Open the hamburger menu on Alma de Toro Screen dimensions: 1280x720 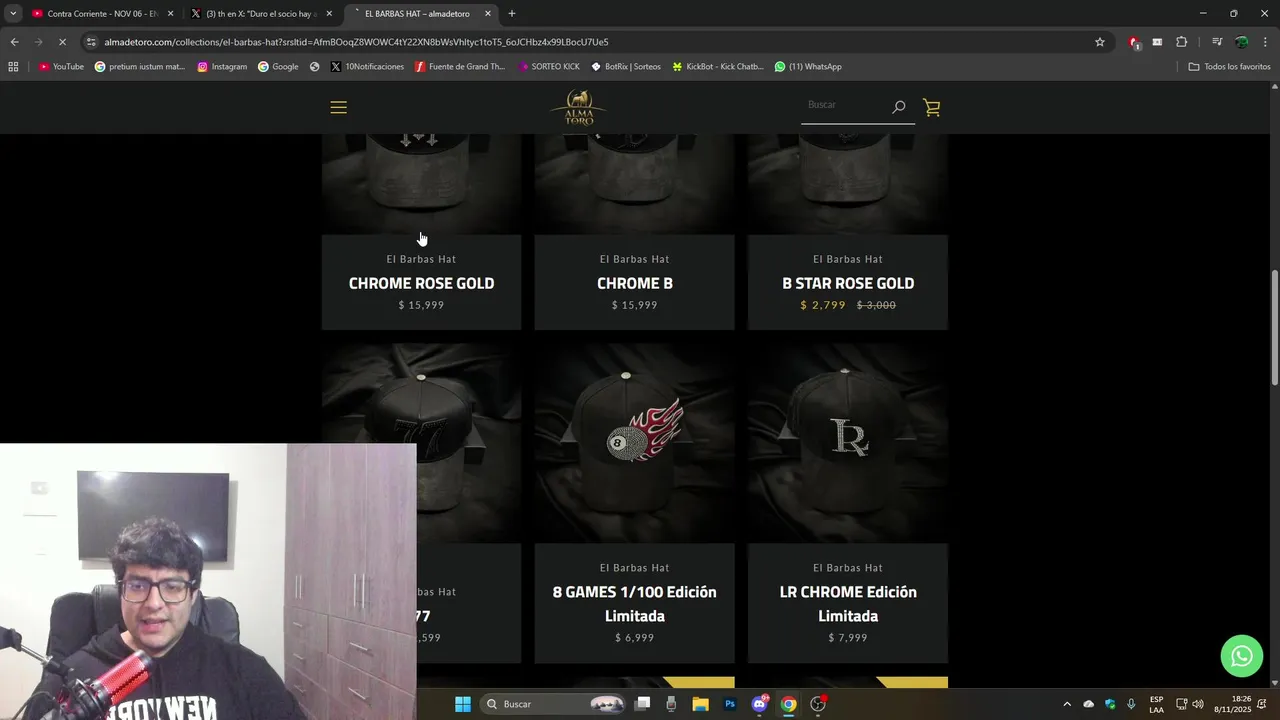pyautogui.click(x=338, y=107)
